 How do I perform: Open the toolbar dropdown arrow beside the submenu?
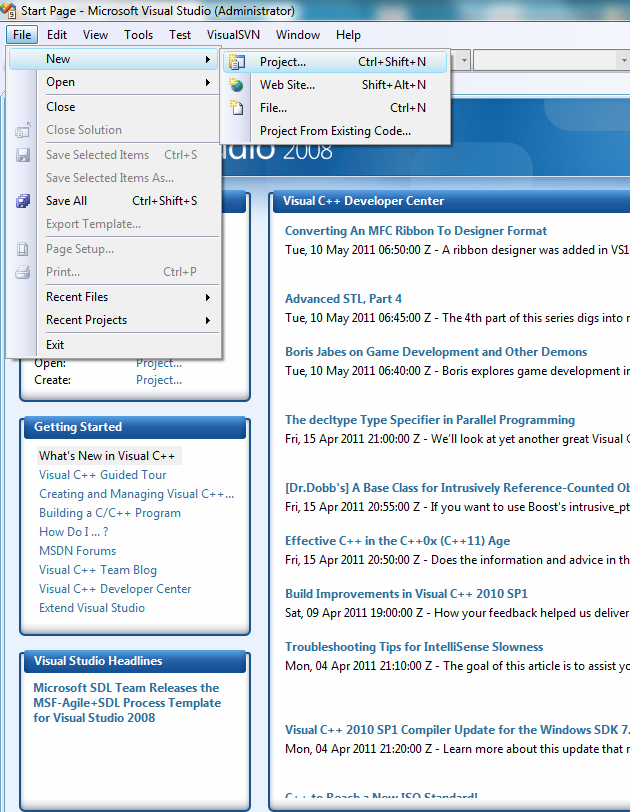[464, 61]
